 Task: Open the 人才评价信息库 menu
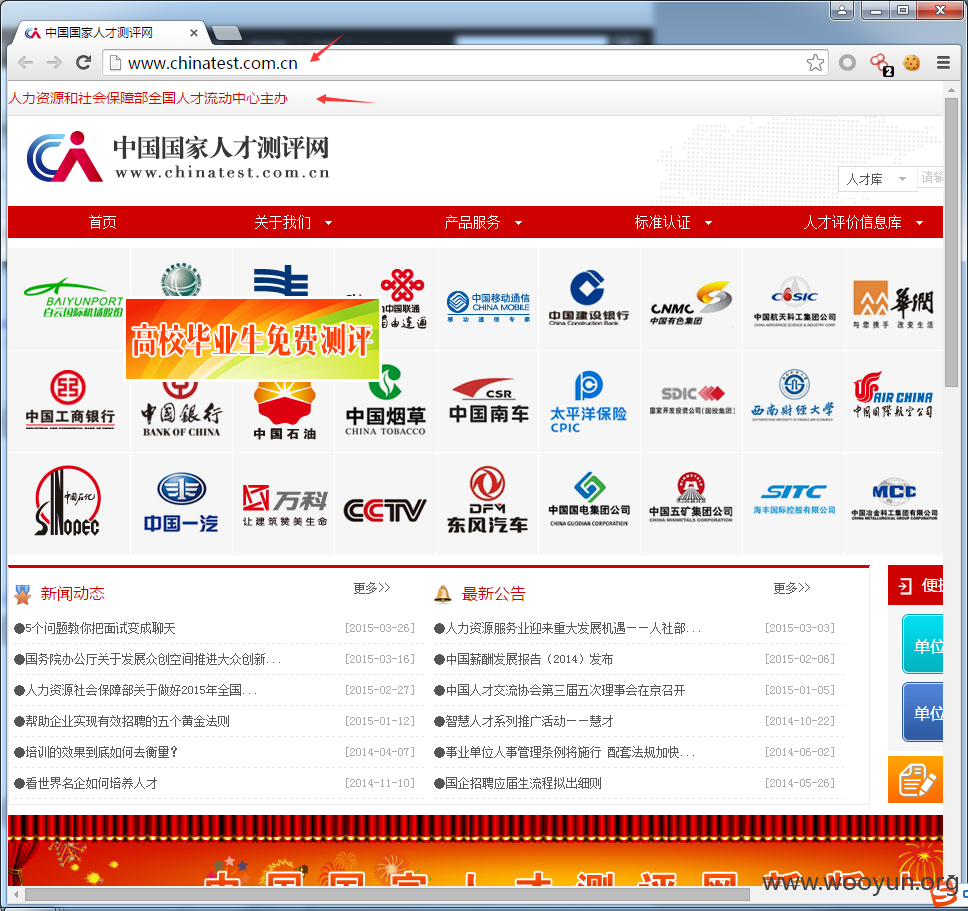[852, 222]
